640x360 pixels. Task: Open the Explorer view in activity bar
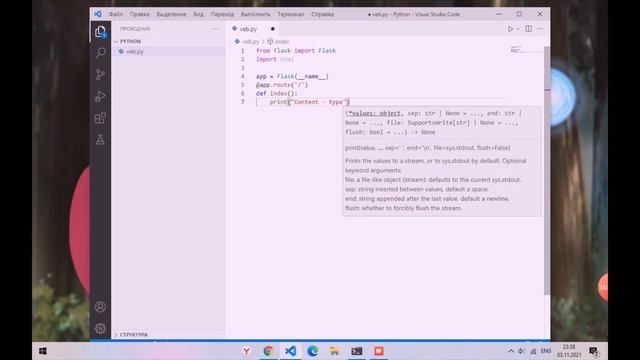coord(100,32)
